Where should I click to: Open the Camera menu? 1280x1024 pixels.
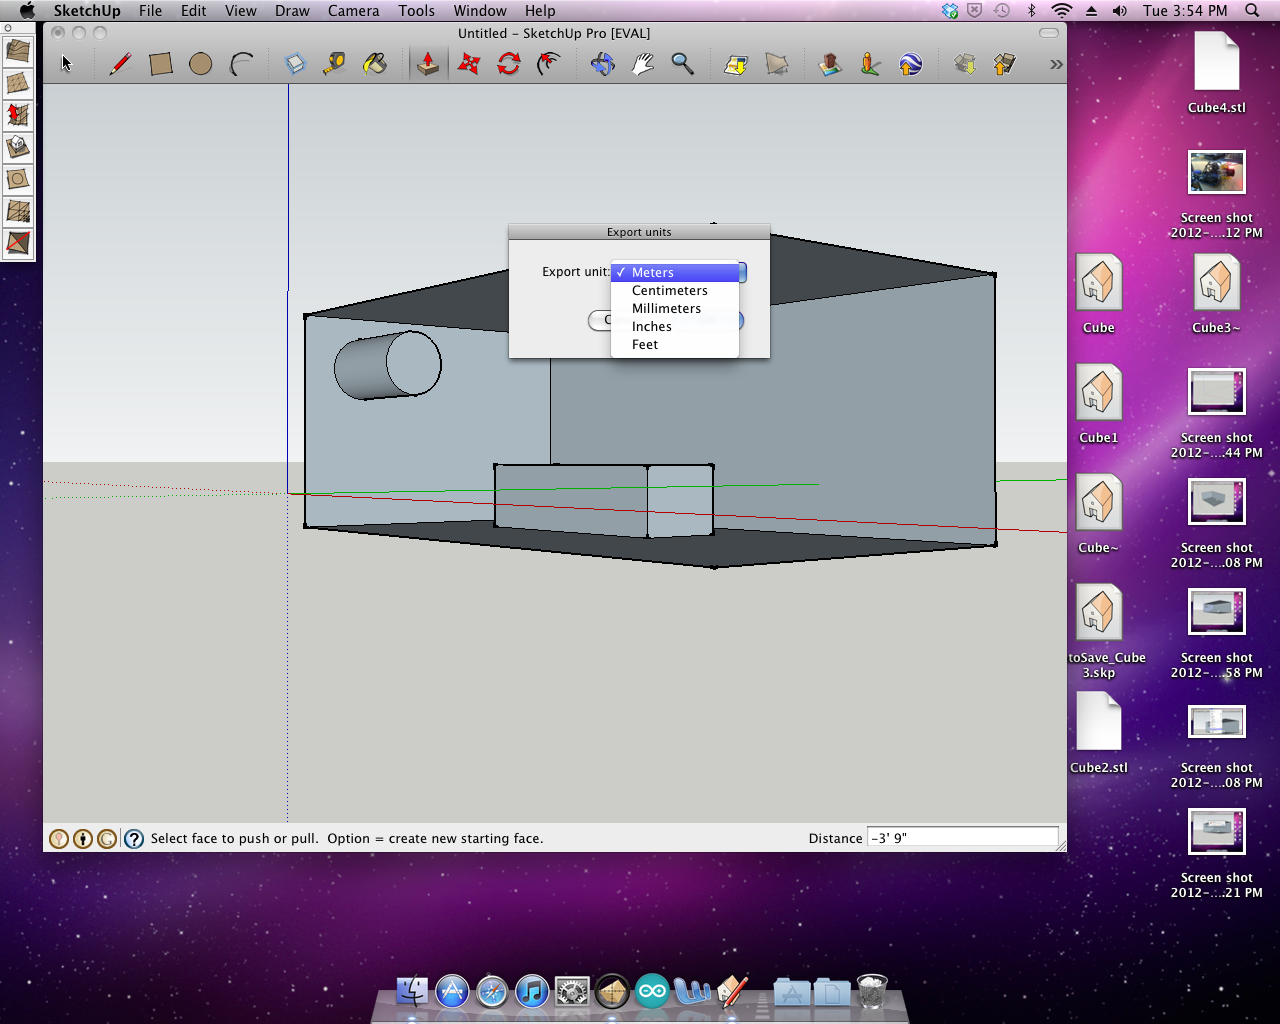coord(353,11)
